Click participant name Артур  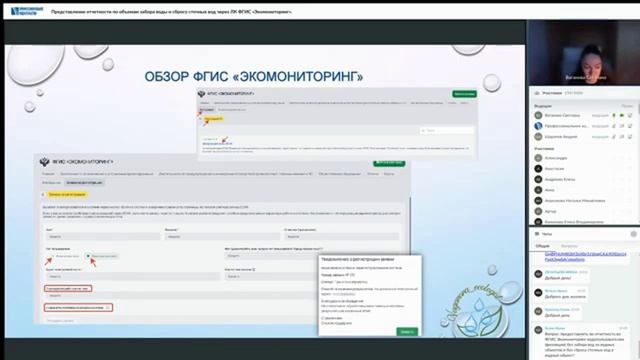point(550,211)
